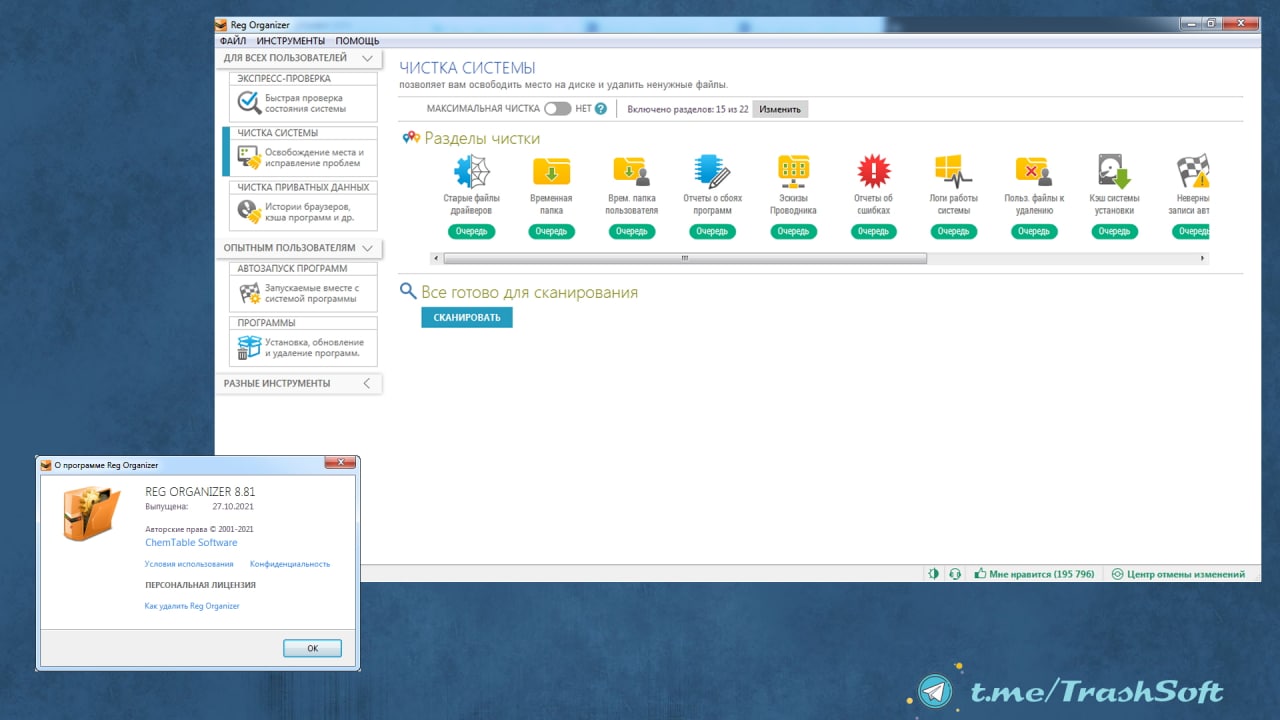Screen dimensions: 1280x720
Task: Click the contrast theme icon in status bar
Action: coord(934,574)
